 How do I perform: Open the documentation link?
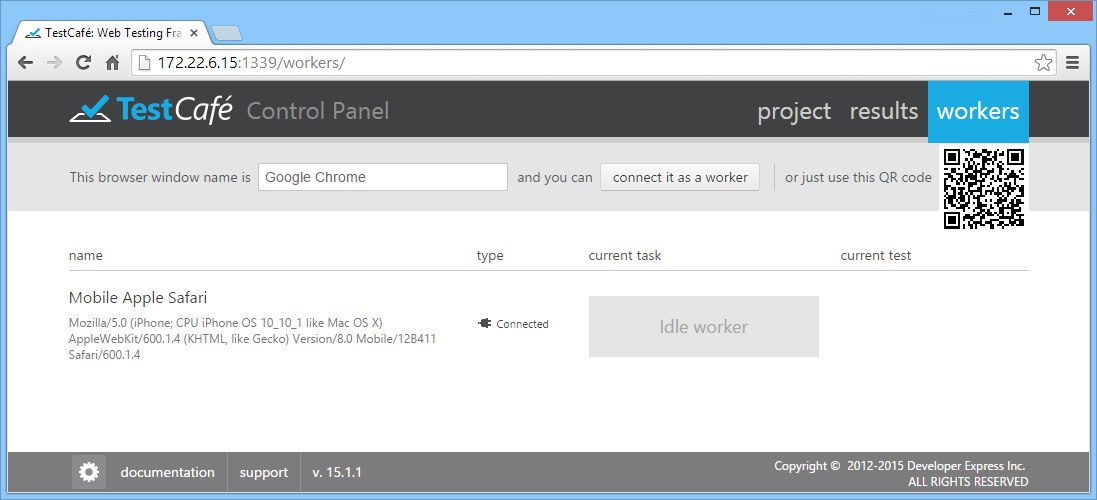click(167, 472)
